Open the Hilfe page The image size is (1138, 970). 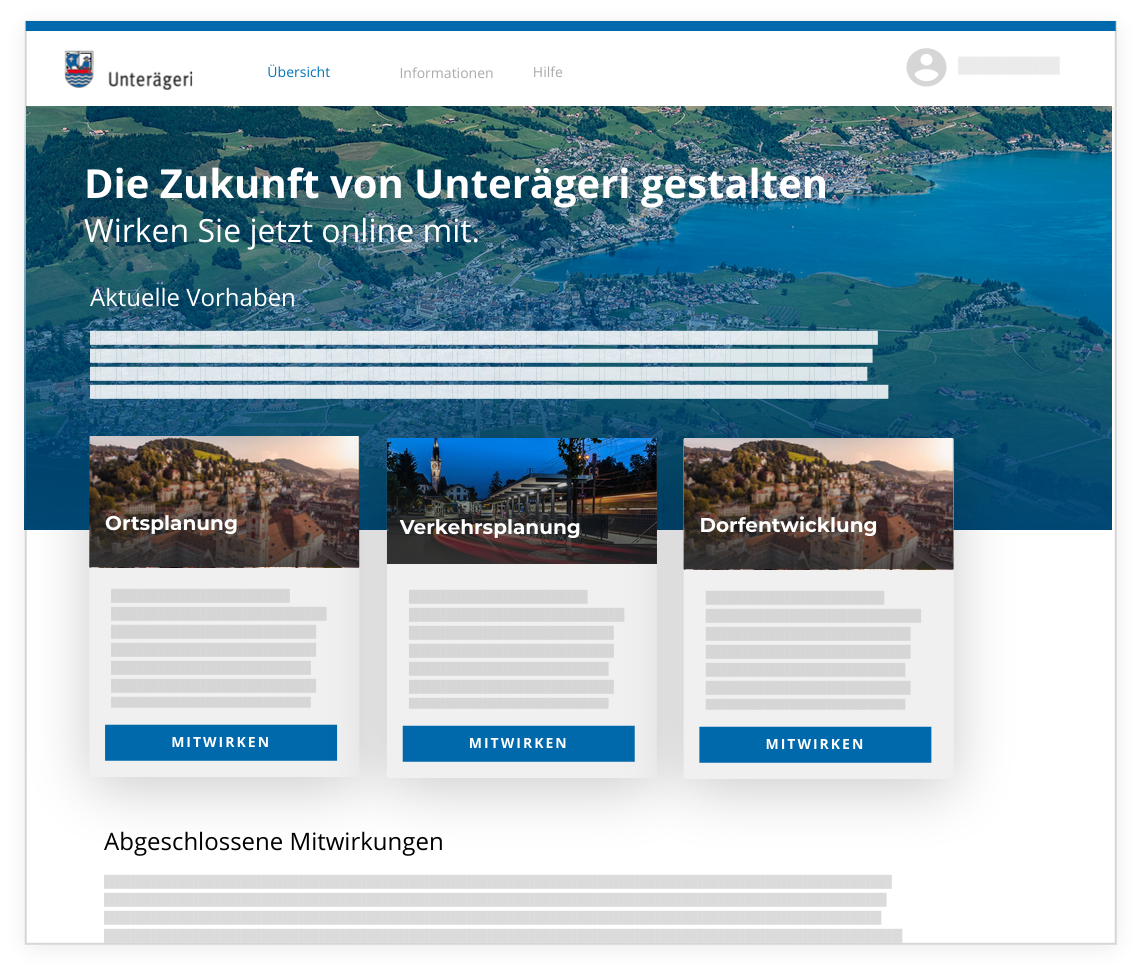pos(548,72)
